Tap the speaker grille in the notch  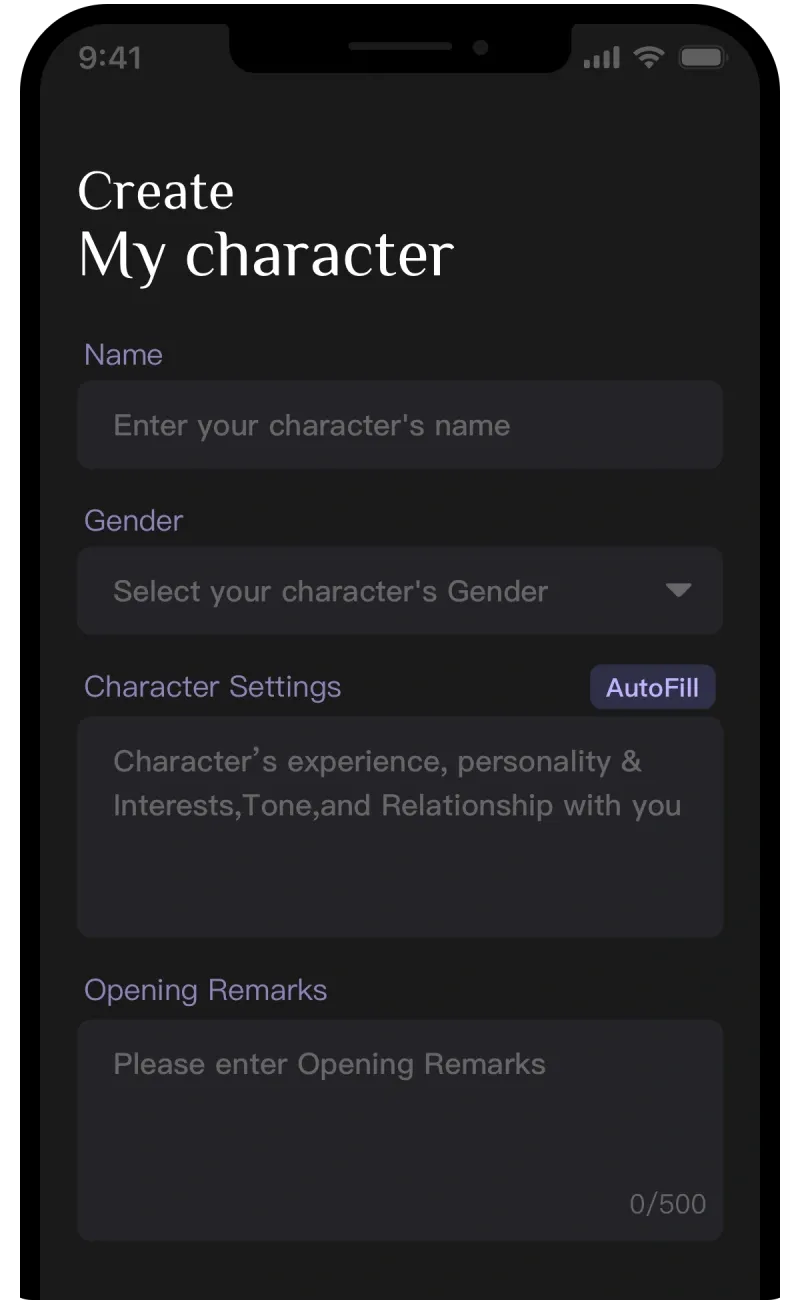pyautogui.click(x=400, y=47)
